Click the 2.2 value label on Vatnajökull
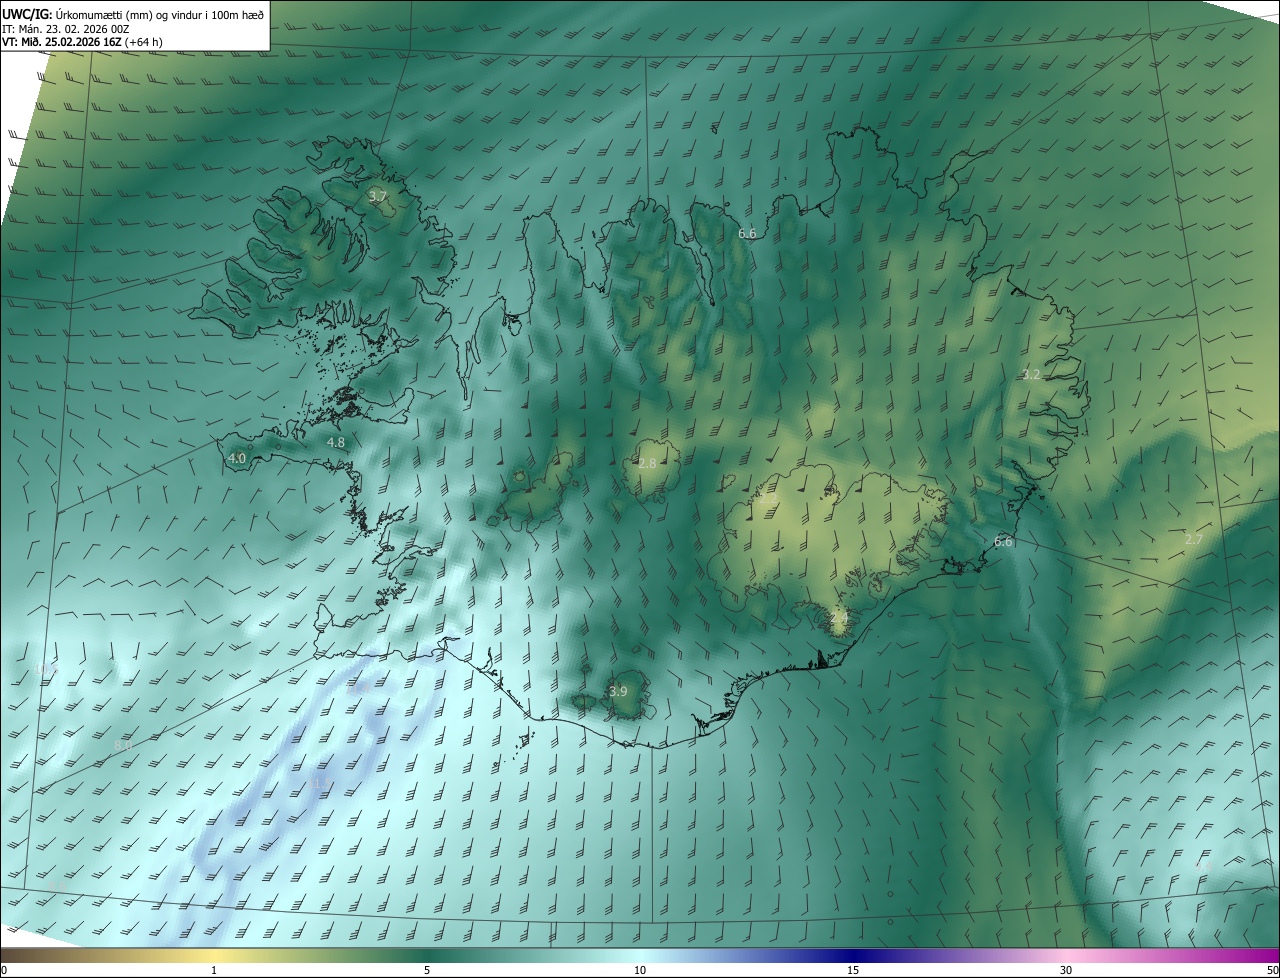 click(768, 497)
